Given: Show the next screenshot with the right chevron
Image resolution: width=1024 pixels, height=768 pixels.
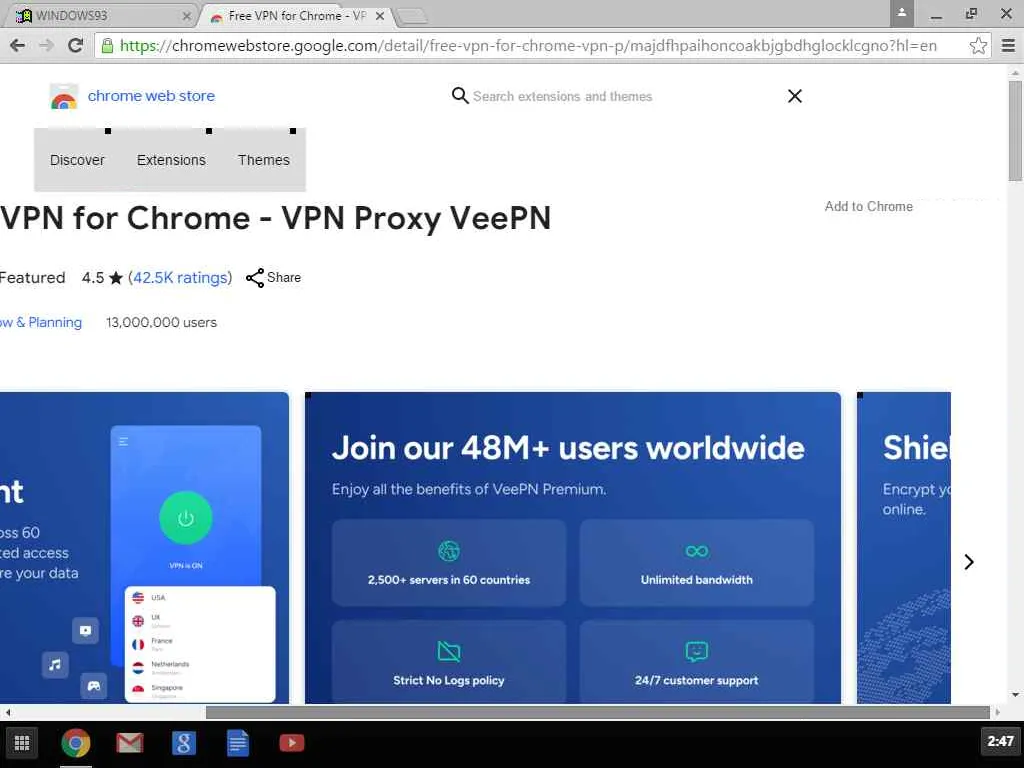Looking at the screenshot, I should (969, 562).
